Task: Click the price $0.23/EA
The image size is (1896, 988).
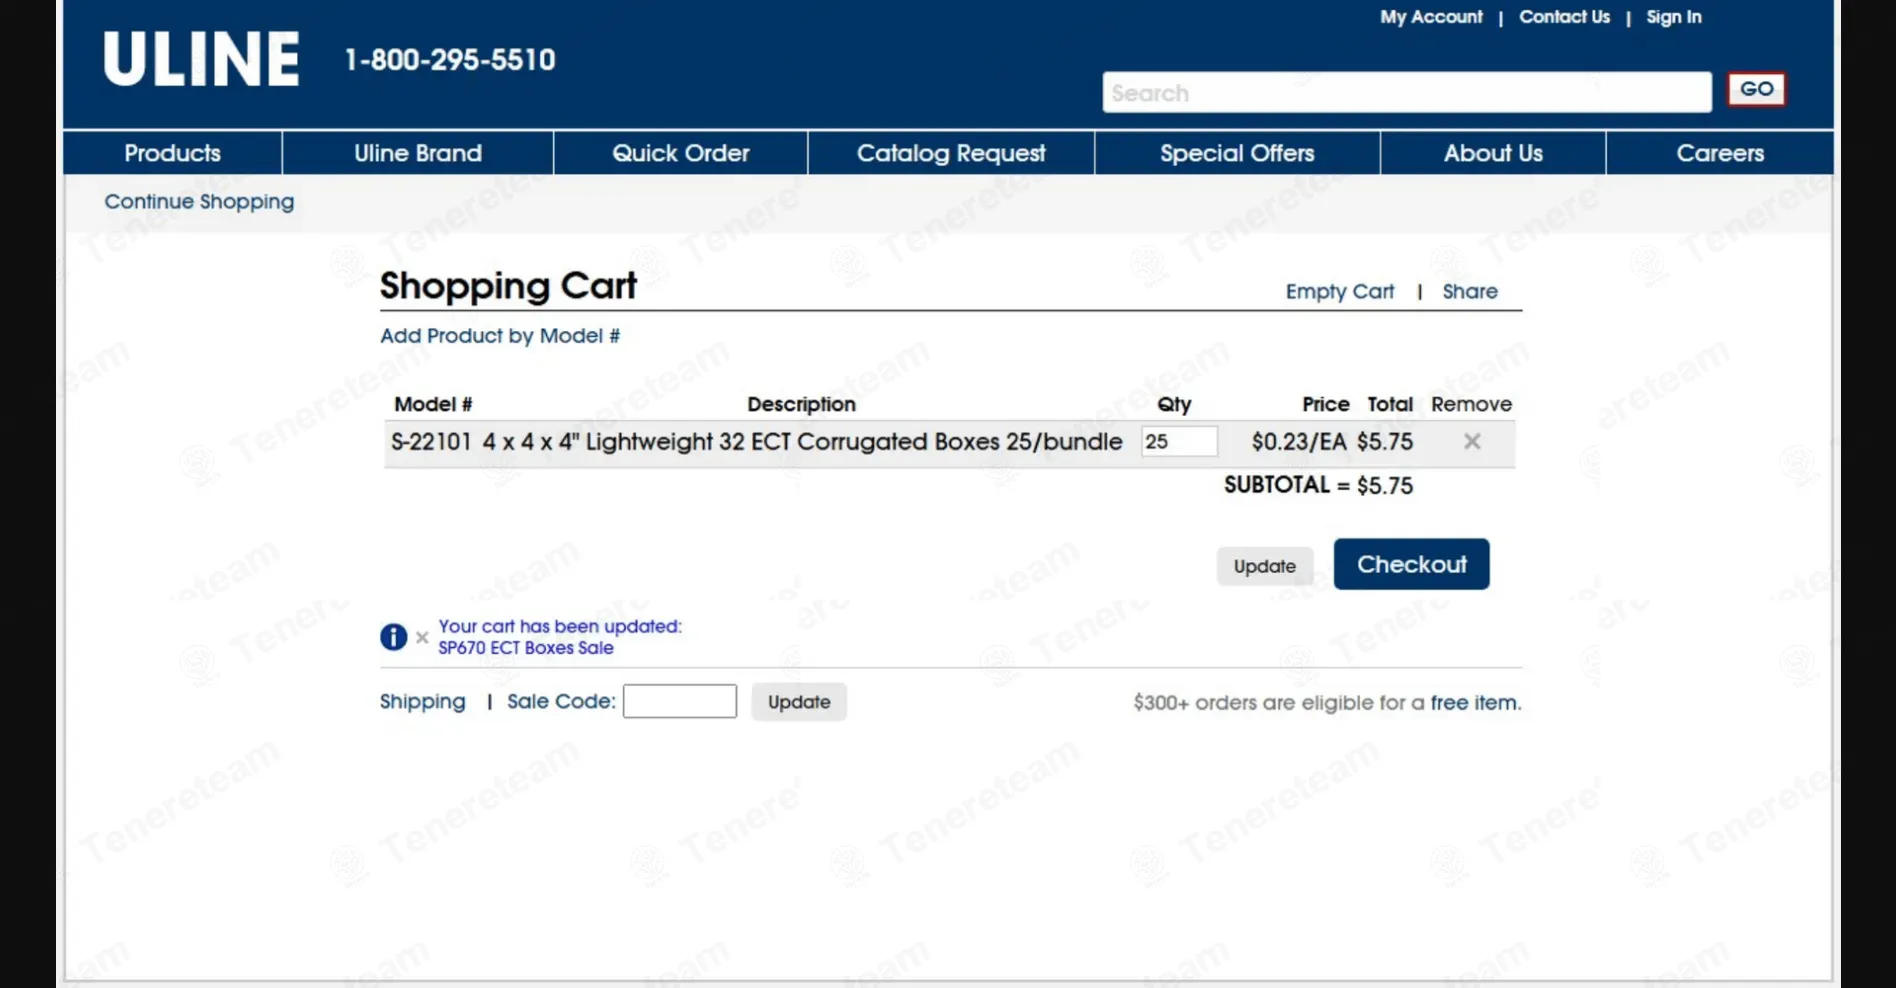Action: [1299, 442]
